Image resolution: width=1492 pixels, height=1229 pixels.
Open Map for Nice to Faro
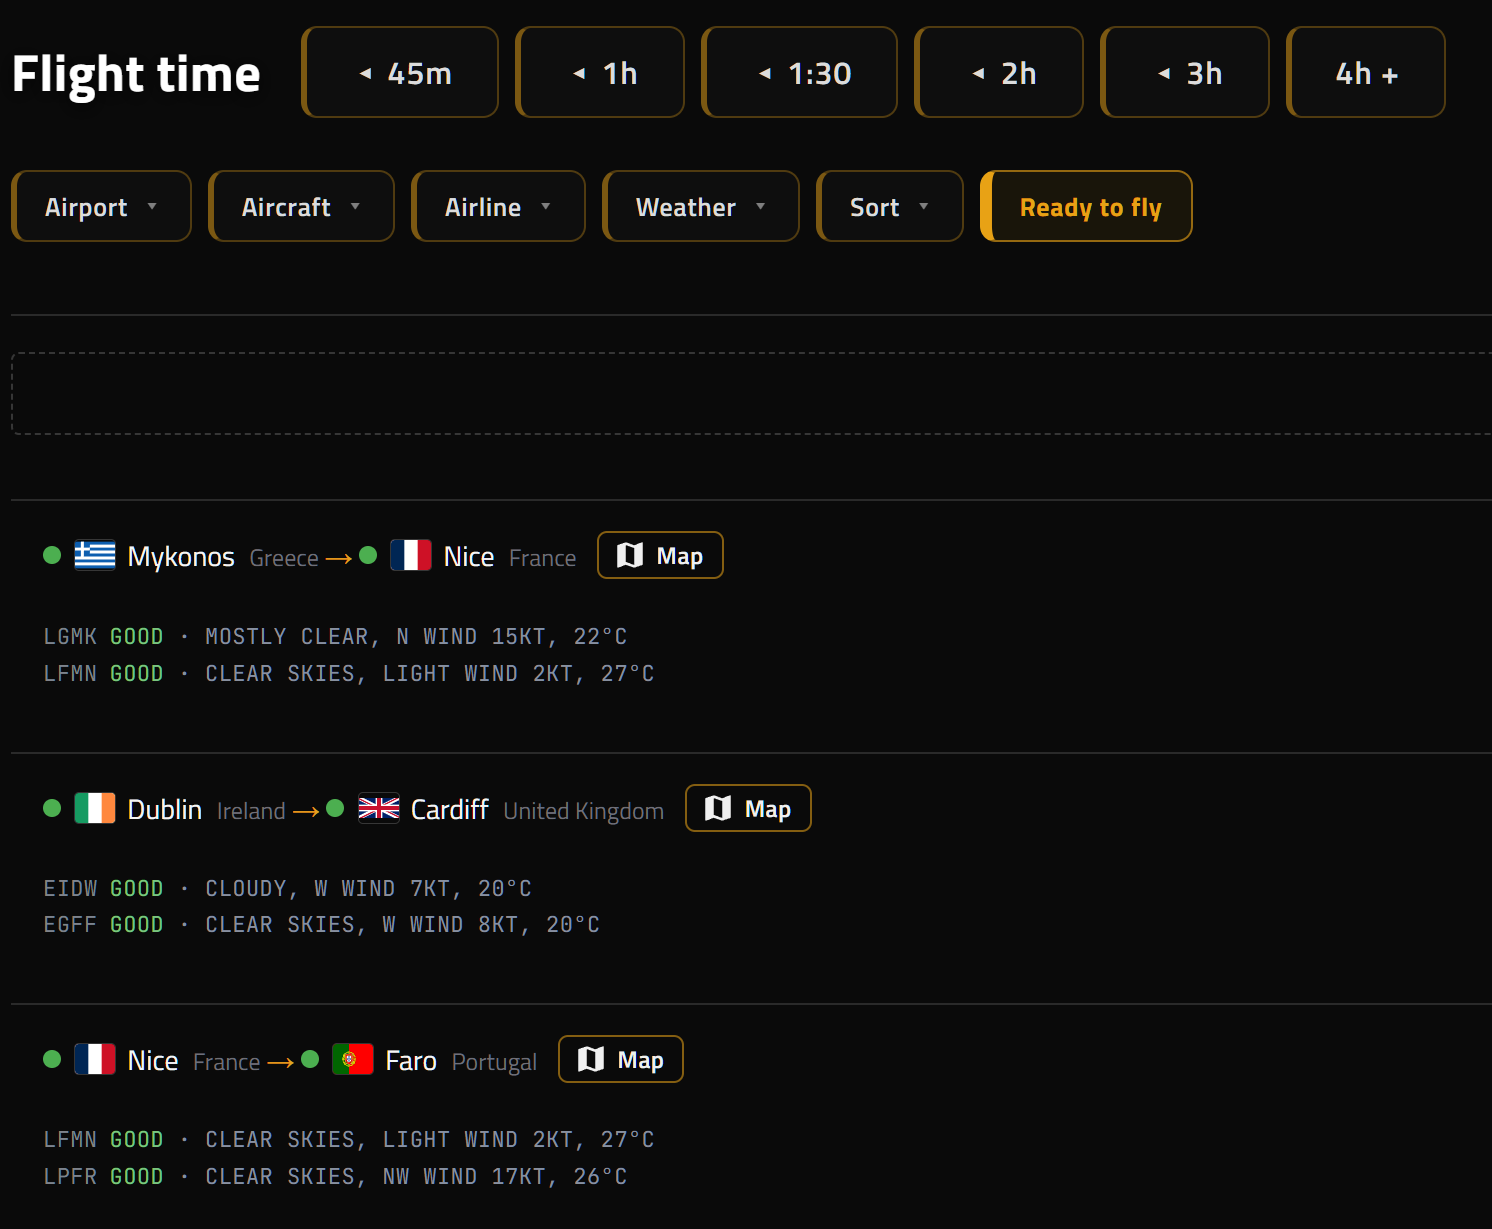tap(621, 1059)
